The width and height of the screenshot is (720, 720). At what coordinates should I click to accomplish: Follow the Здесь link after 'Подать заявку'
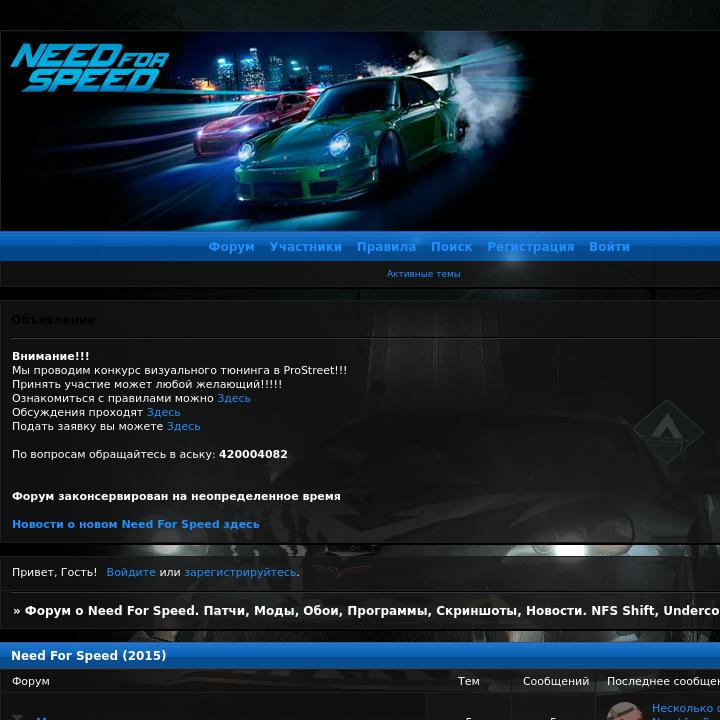(184, 426)
